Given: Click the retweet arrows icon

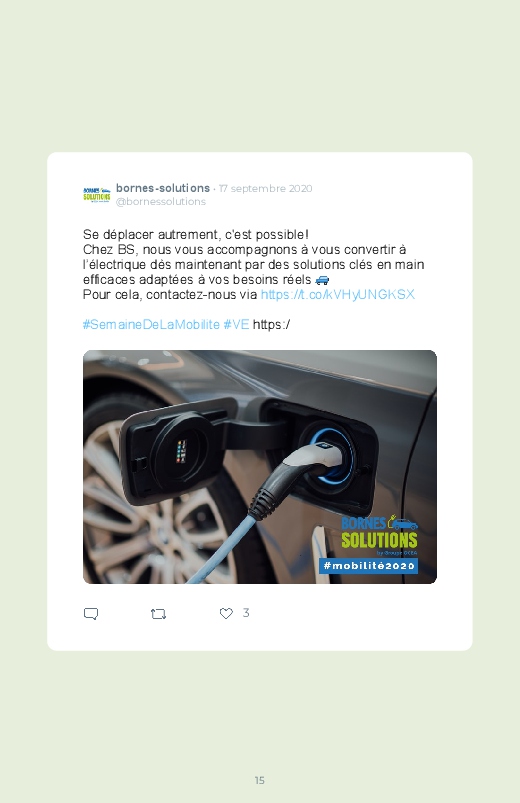Looking at the screenshot, I should coord(158,614).
